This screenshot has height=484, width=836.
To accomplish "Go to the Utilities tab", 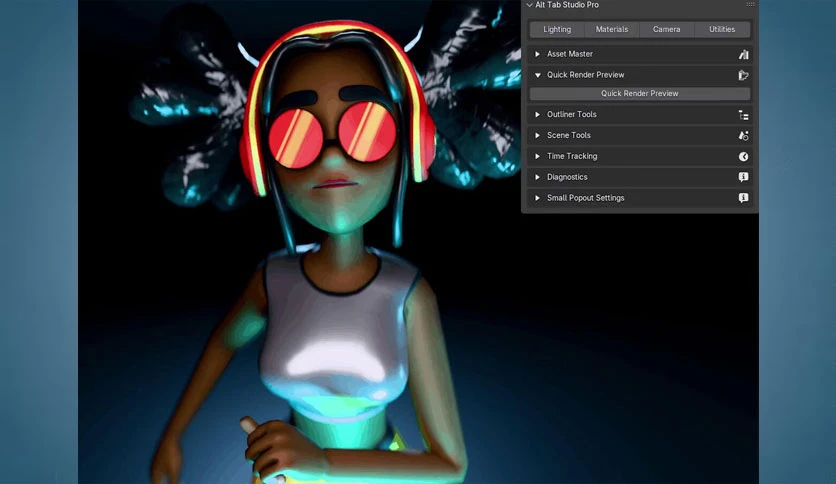I will 722,29.
